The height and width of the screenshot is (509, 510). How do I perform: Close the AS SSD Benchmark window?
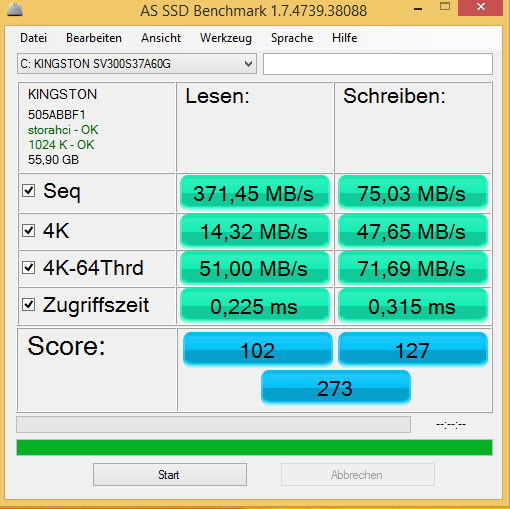480,7
